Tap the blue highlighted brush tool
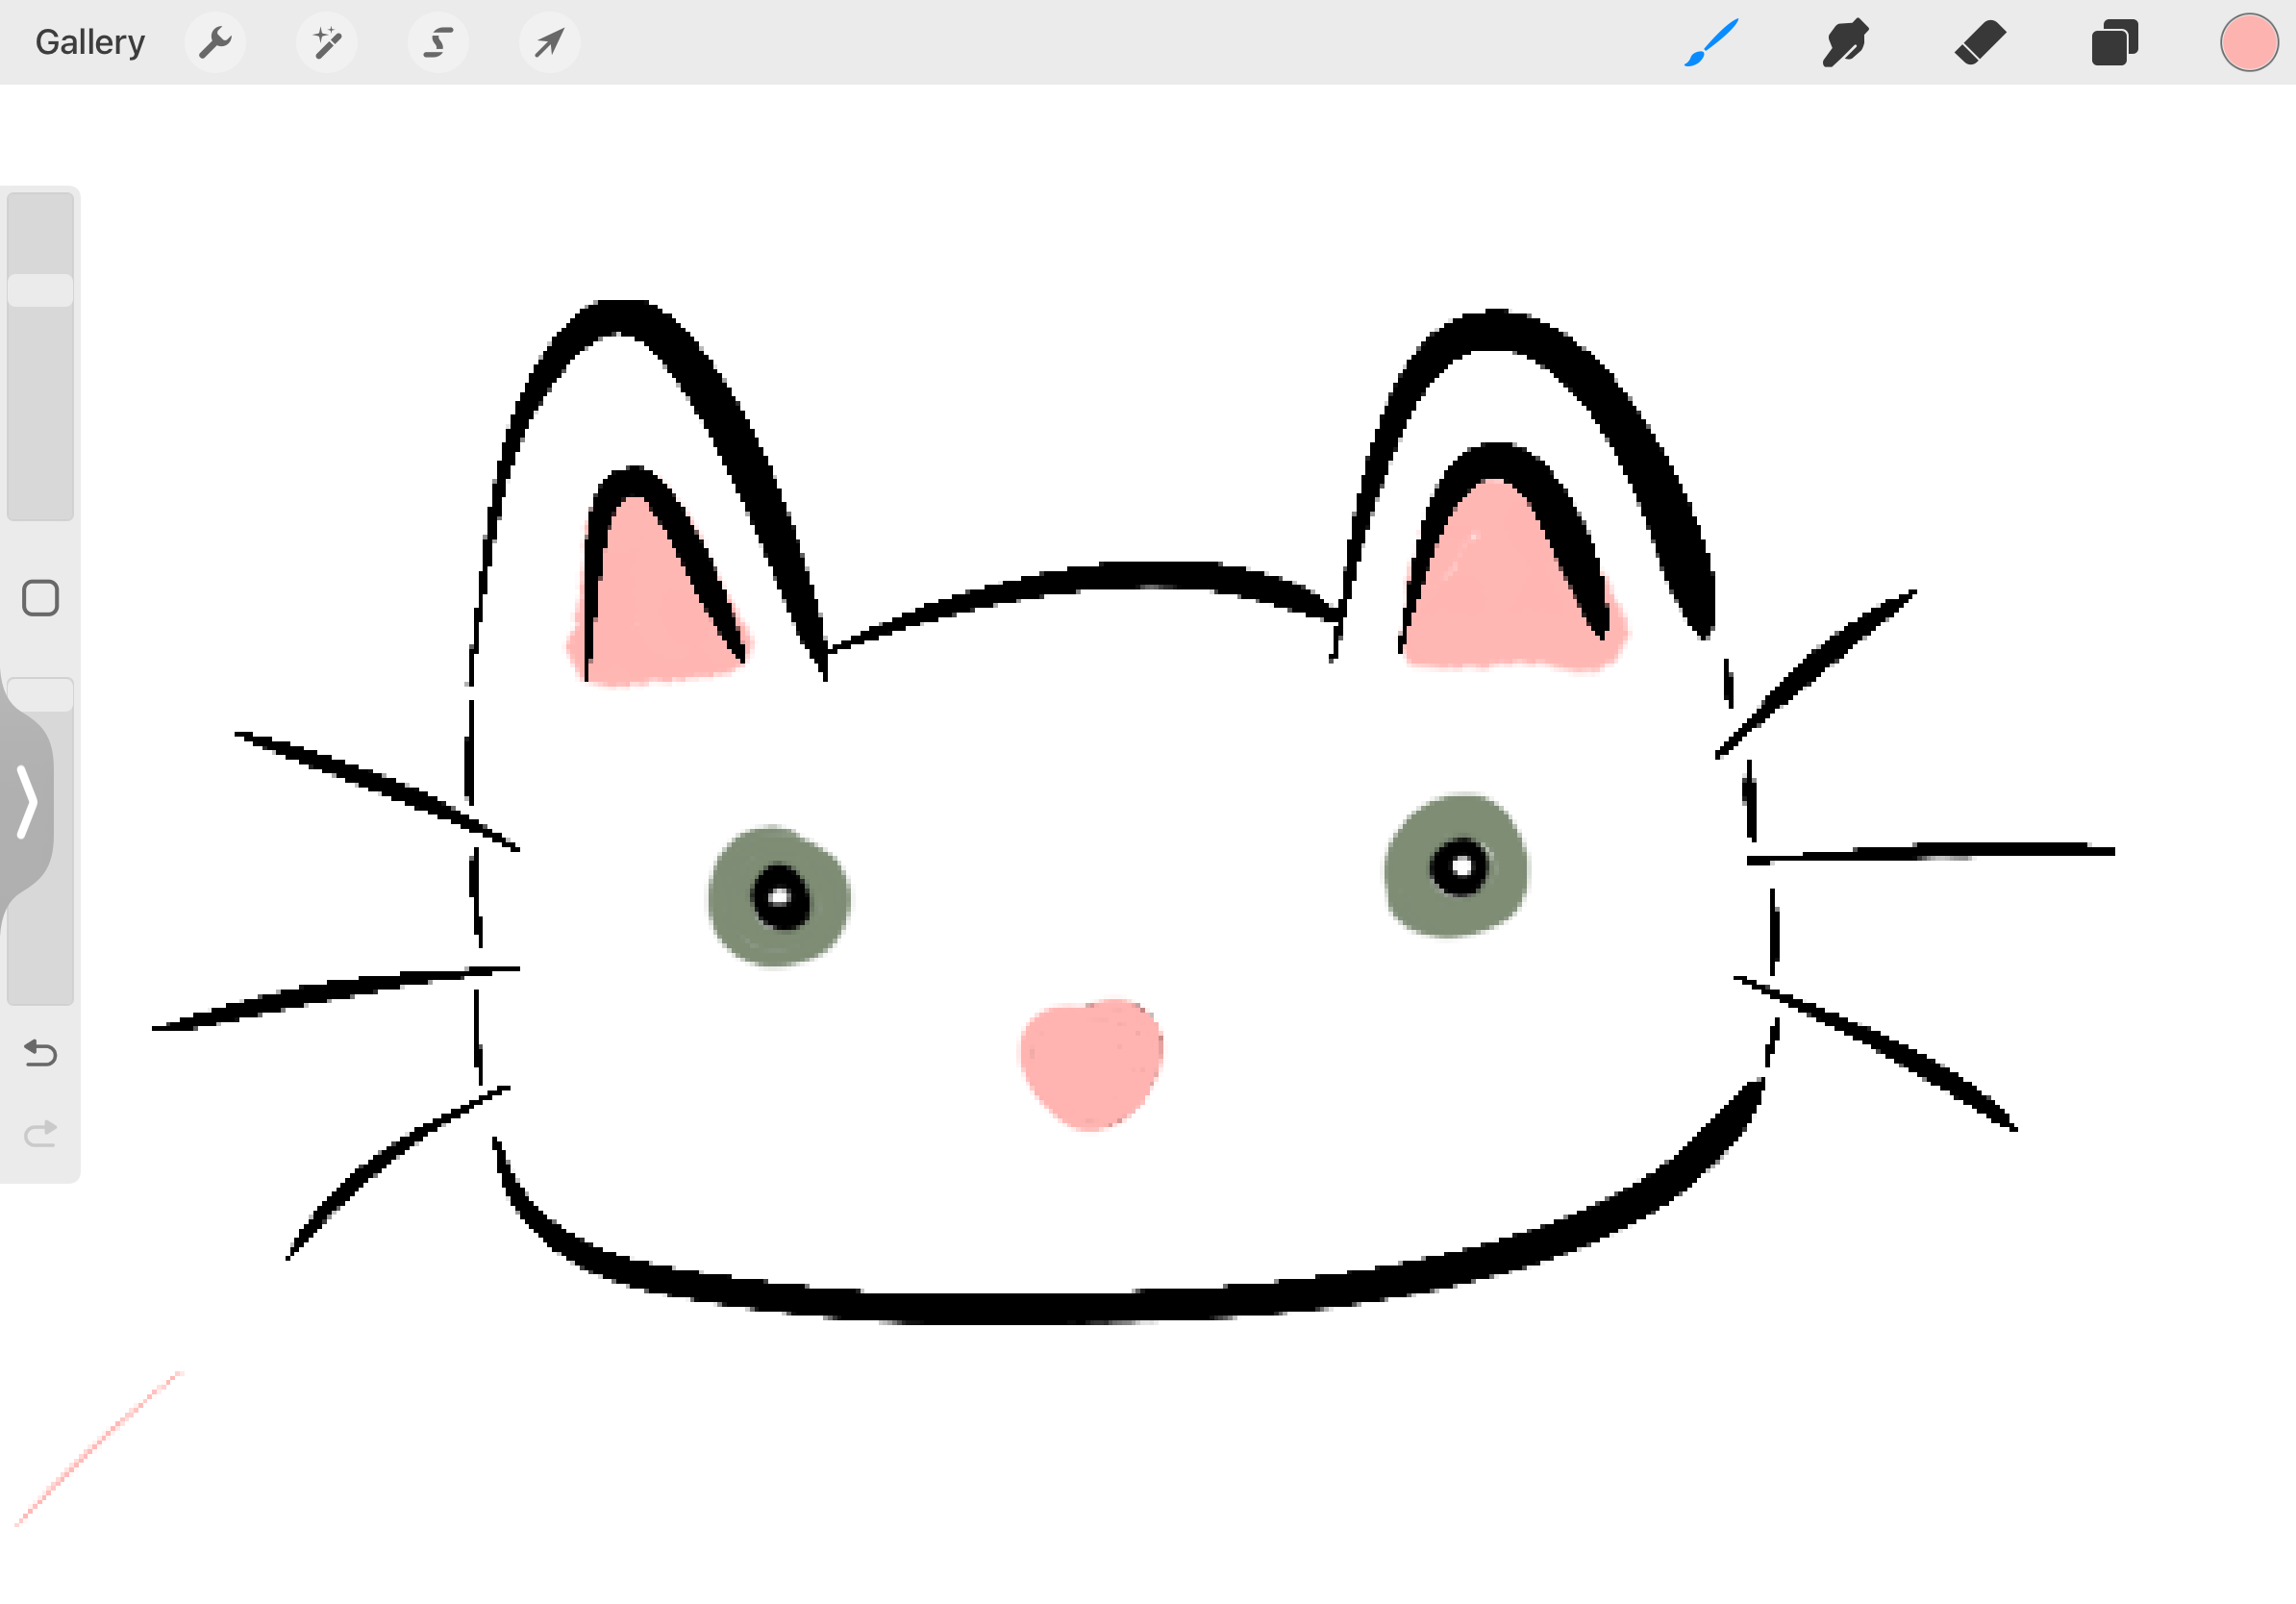2296x1604 pixels. coord(1711,42)
